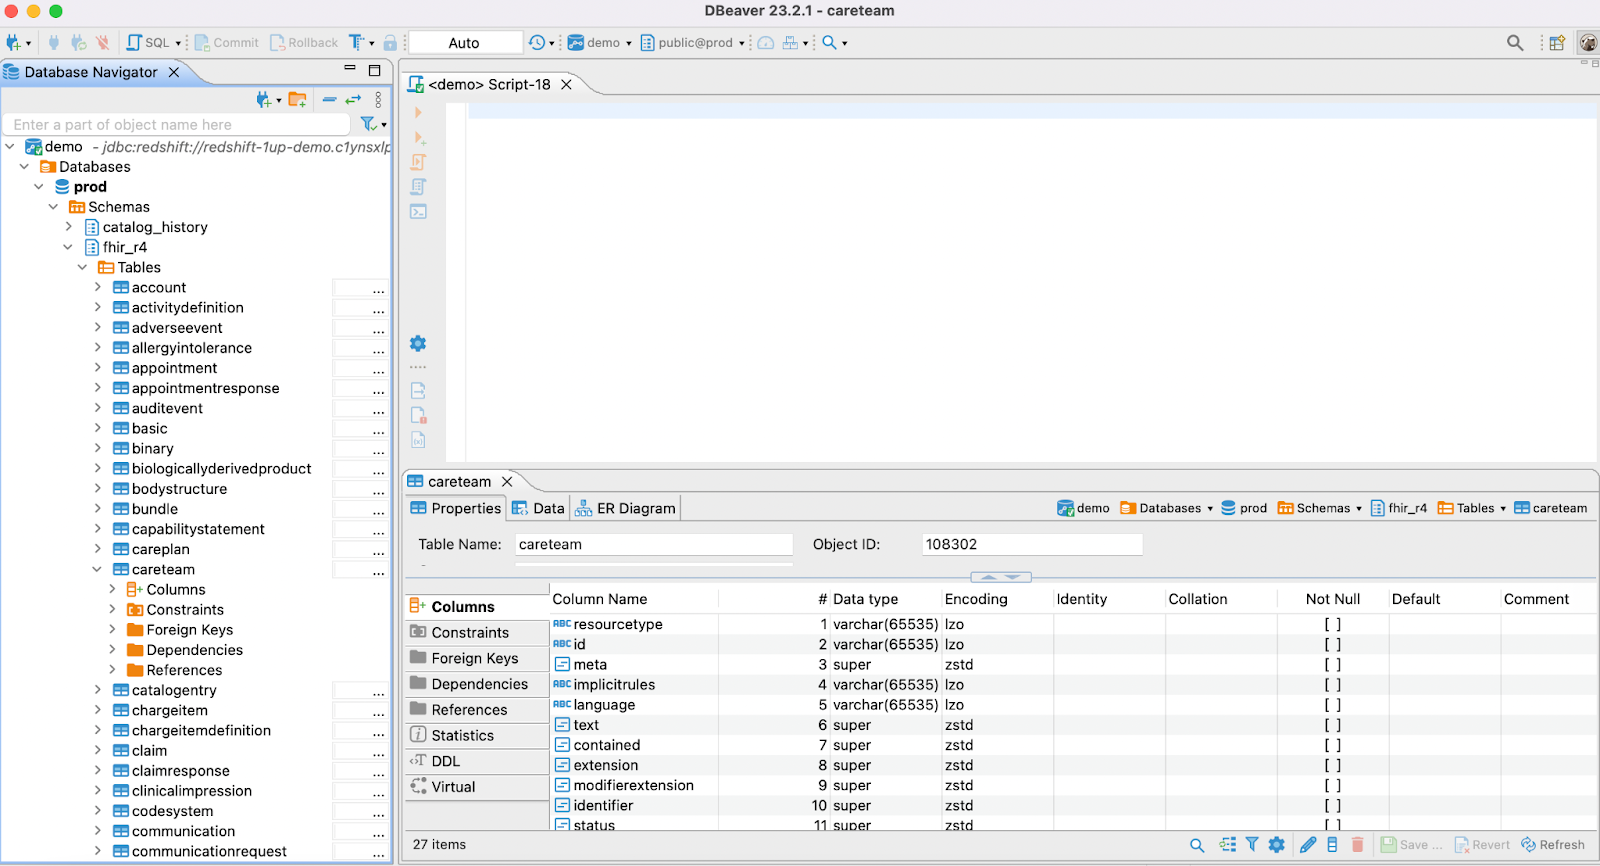Toggle Not Null checkbox for extension column
Image resolution: width=1600 pixels, height=866 pixels.
pos(1333,765)
